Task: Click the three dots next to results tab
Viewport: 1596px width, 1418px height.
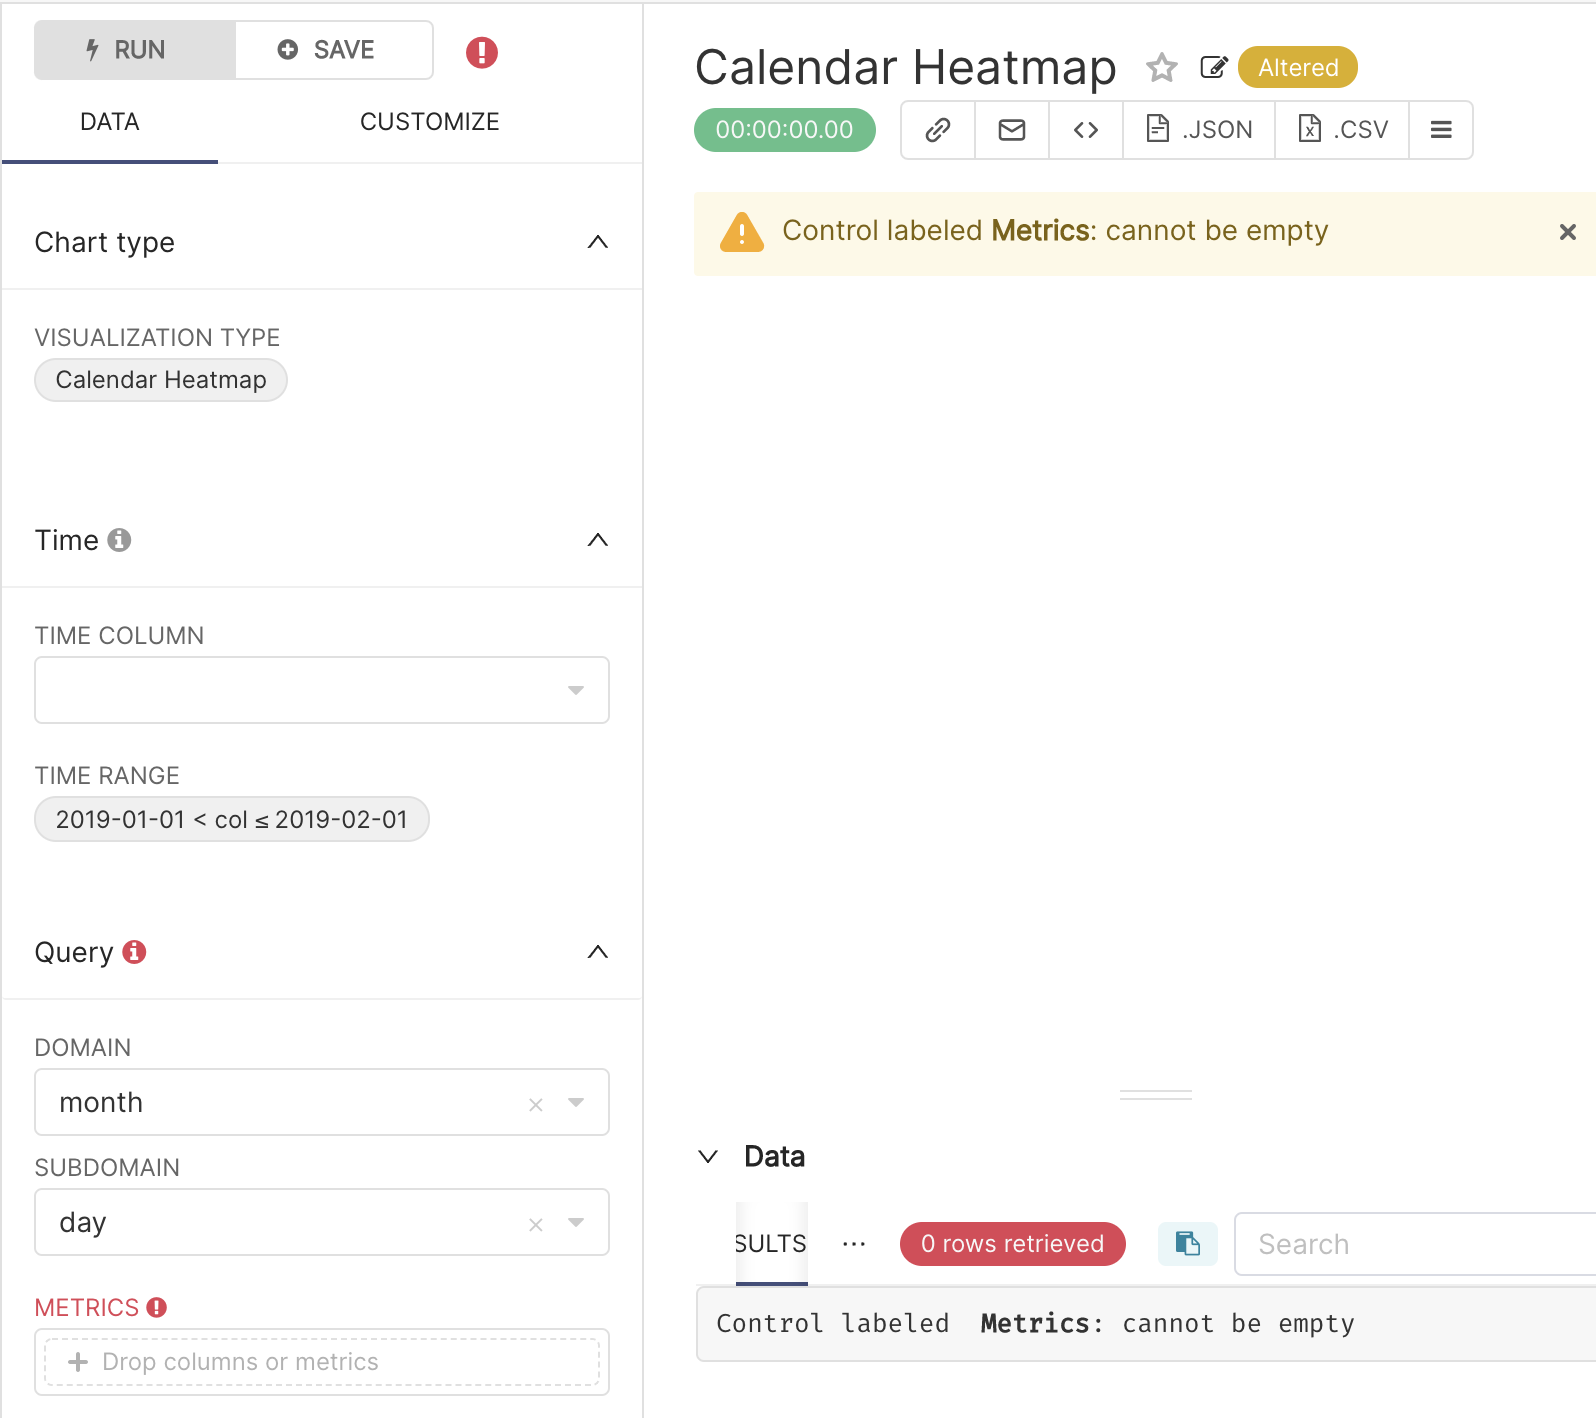Action: click(x=854, y=1244)
